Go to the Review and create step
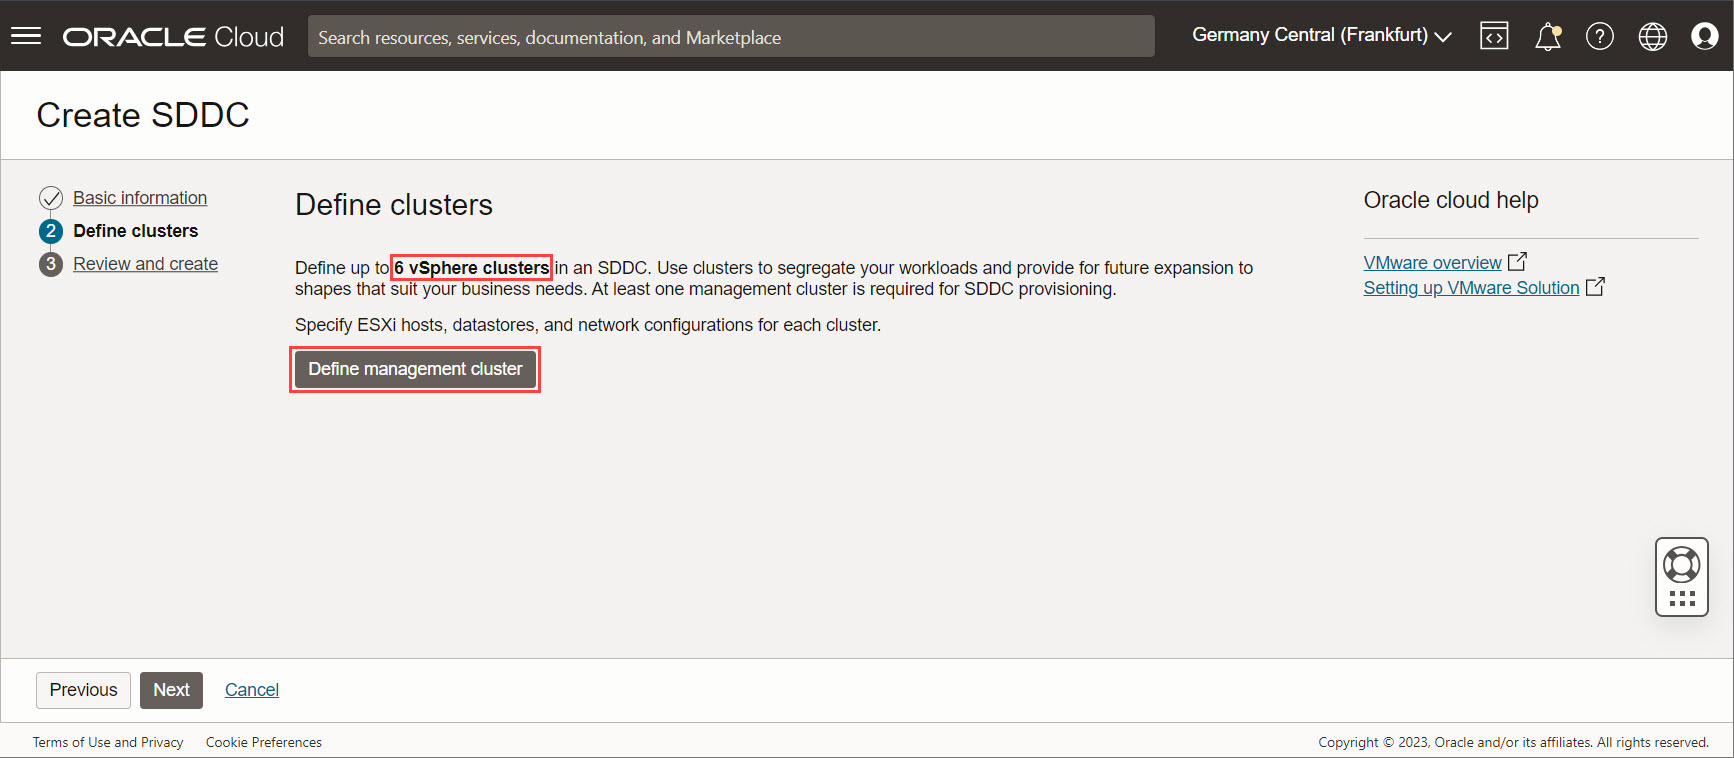This screenshot has height=758, width=1734. 145,264
